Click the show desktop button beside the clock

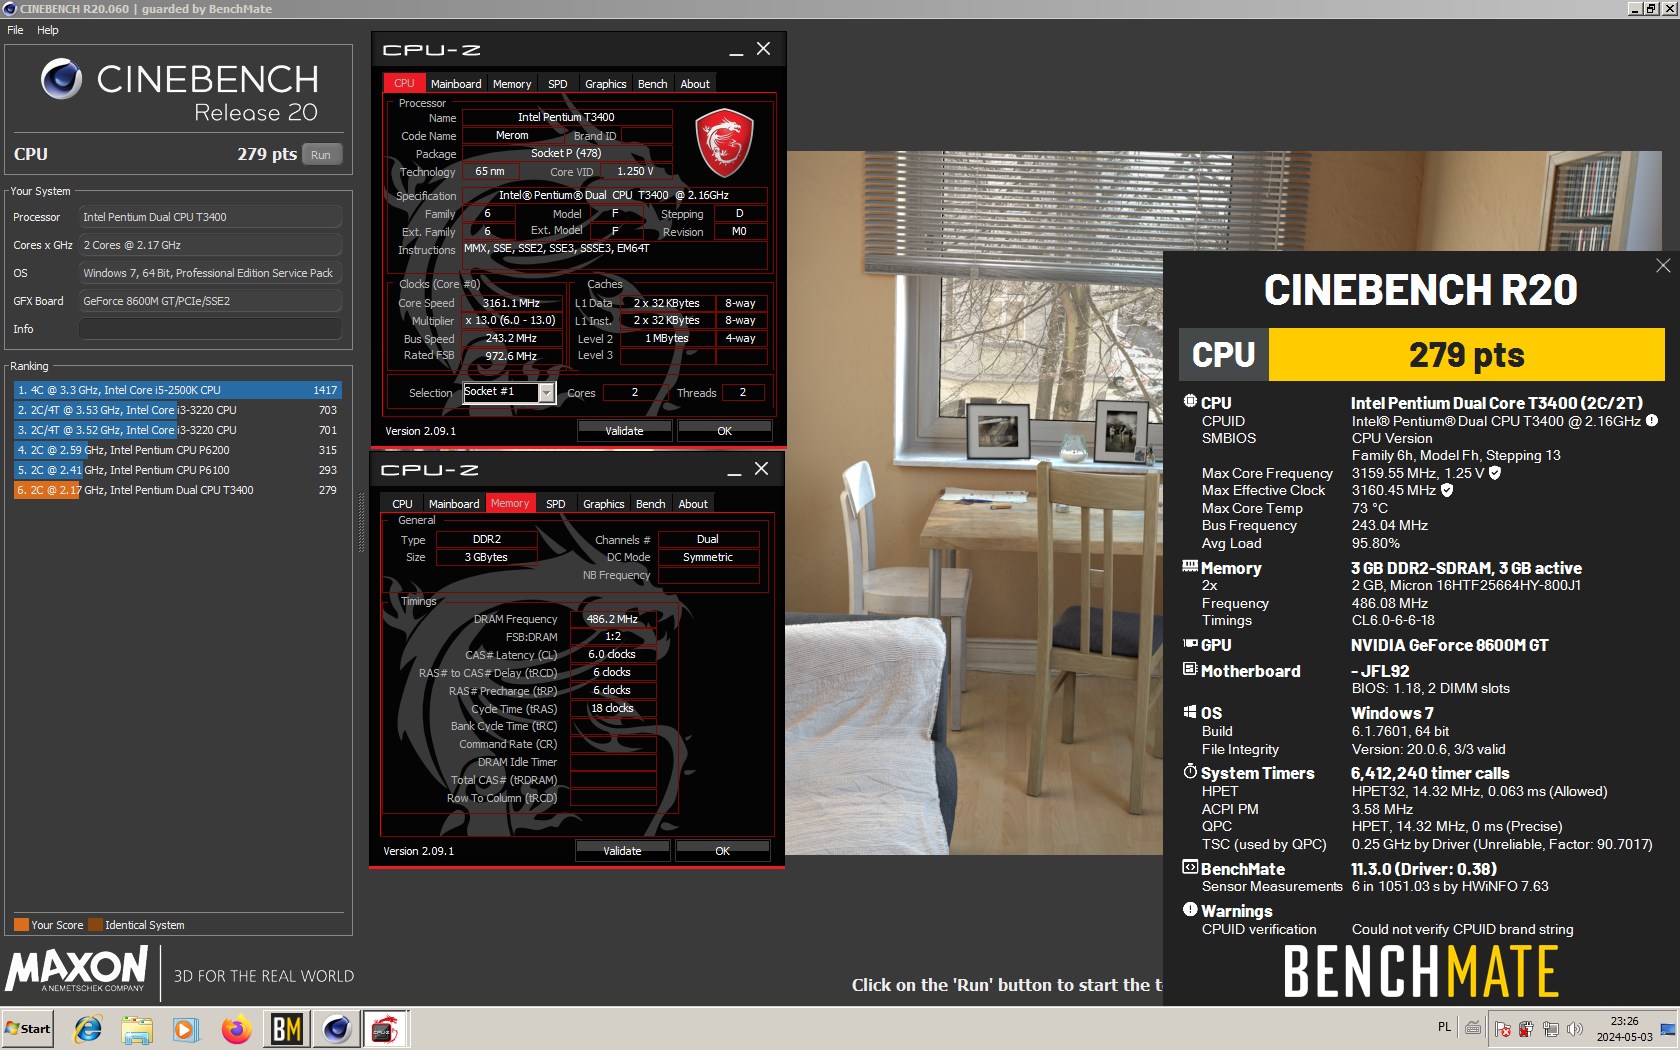[1668, 1029]
